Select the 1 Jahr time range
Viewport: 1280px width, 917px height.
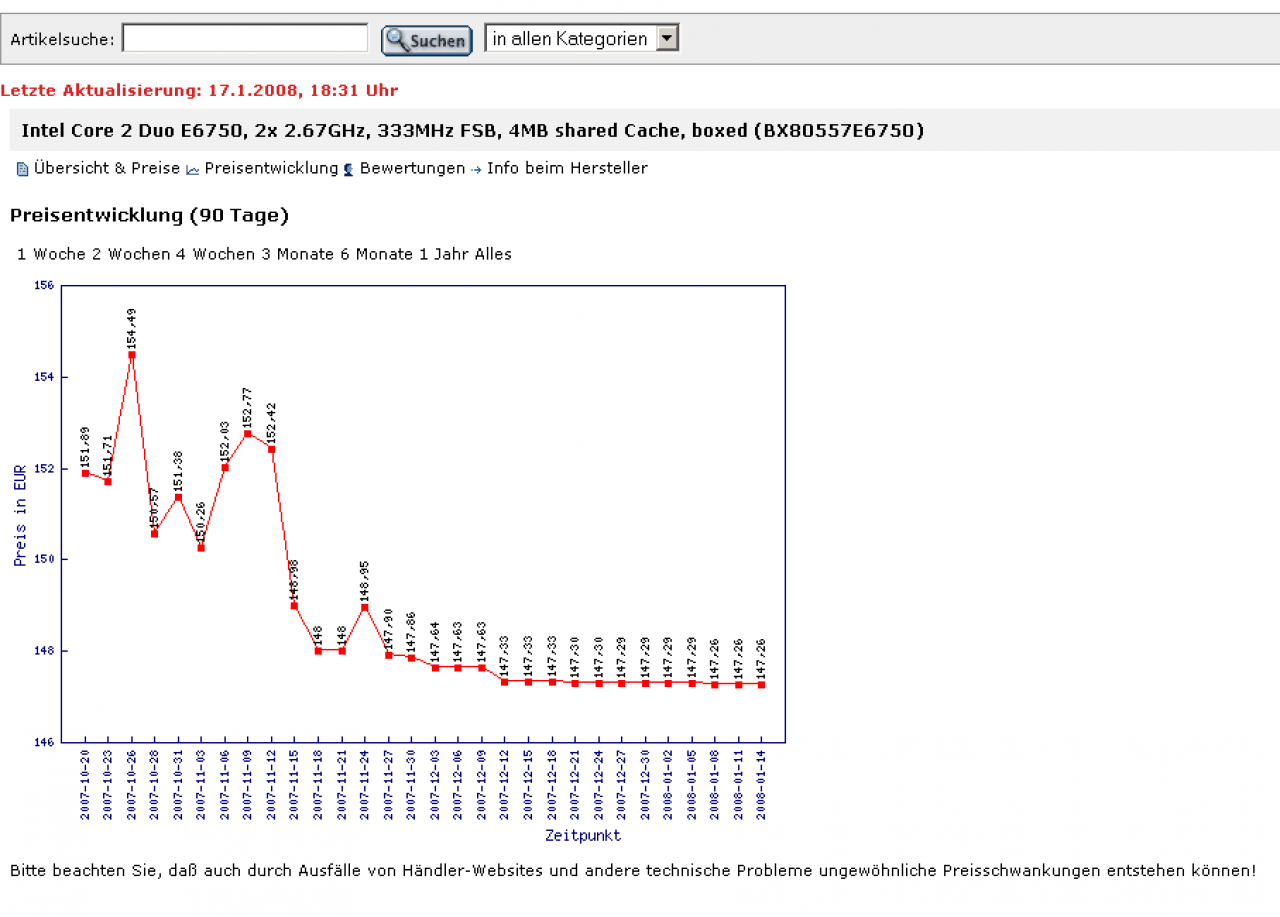point(444,254)
